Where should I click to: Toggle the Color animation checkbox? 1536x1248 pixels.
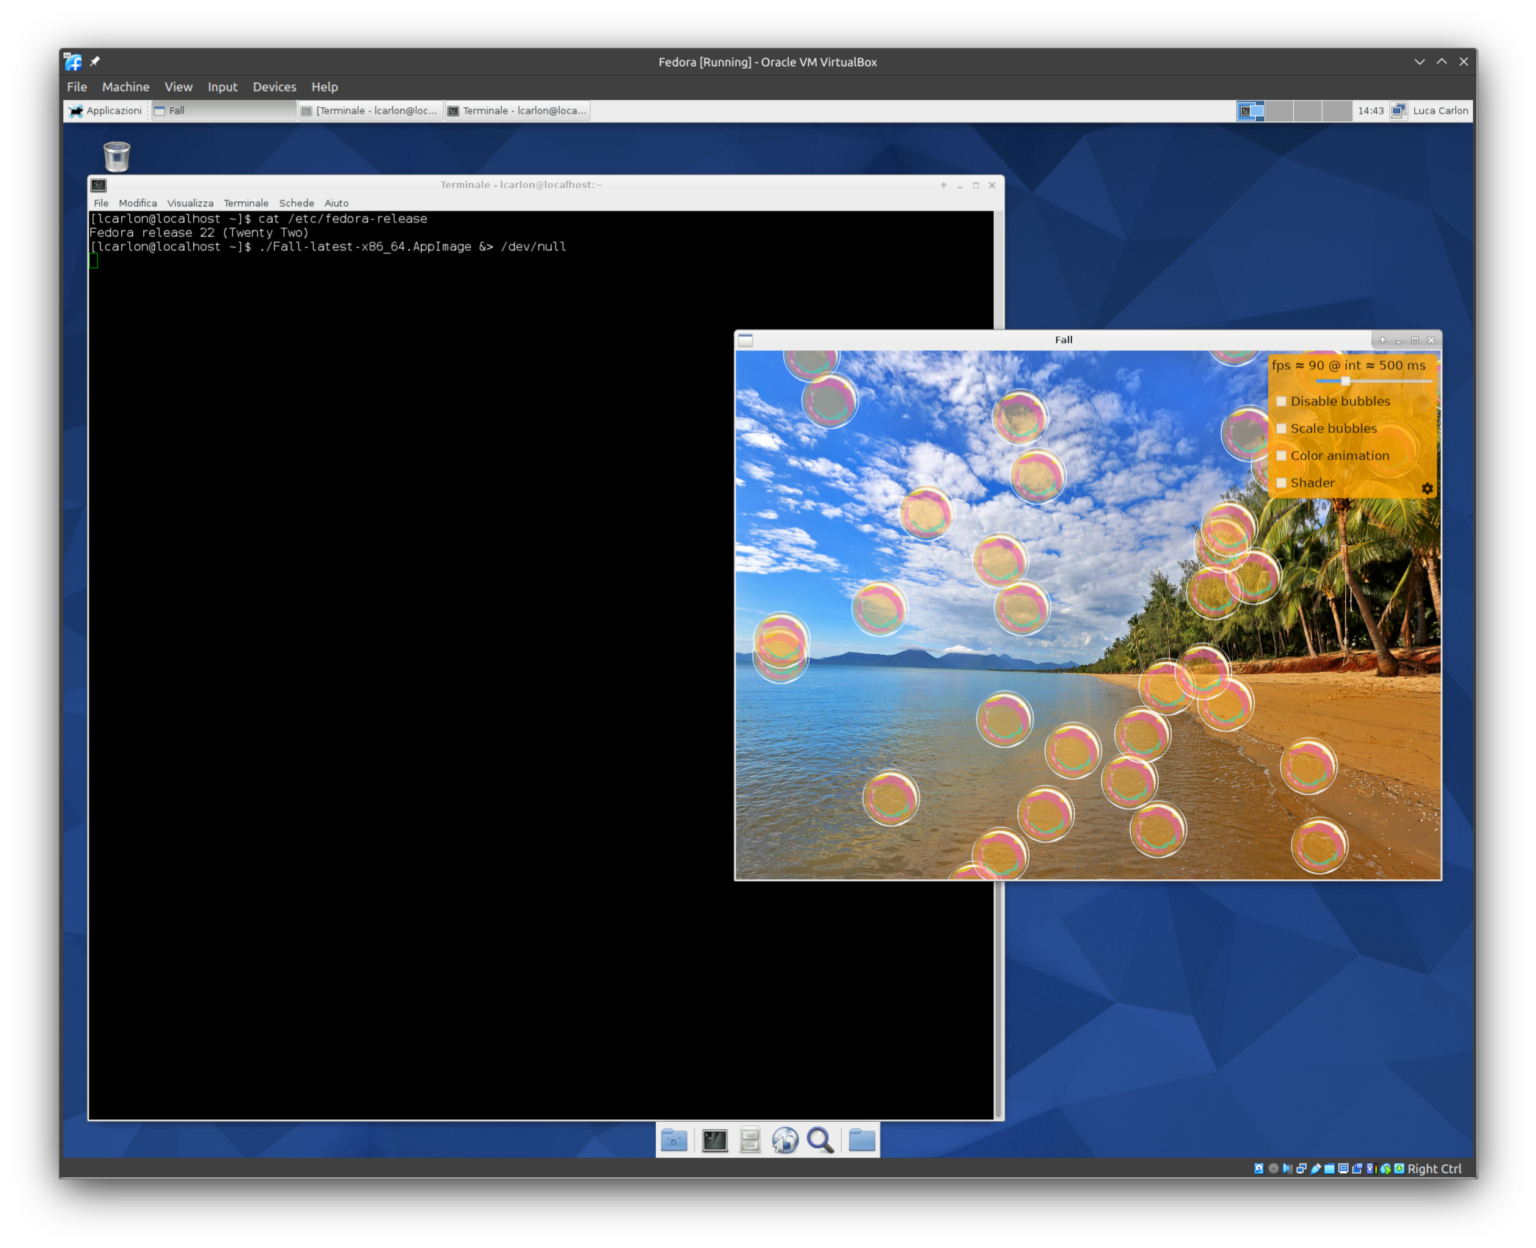(x=1281, y=455)
